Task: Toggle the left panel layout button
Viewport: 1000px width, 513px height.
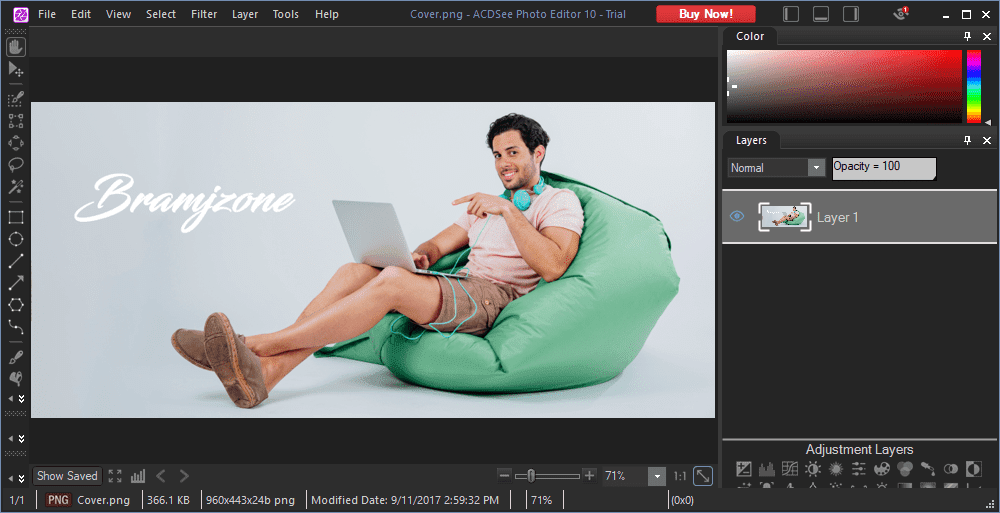Action: point(791,14)
